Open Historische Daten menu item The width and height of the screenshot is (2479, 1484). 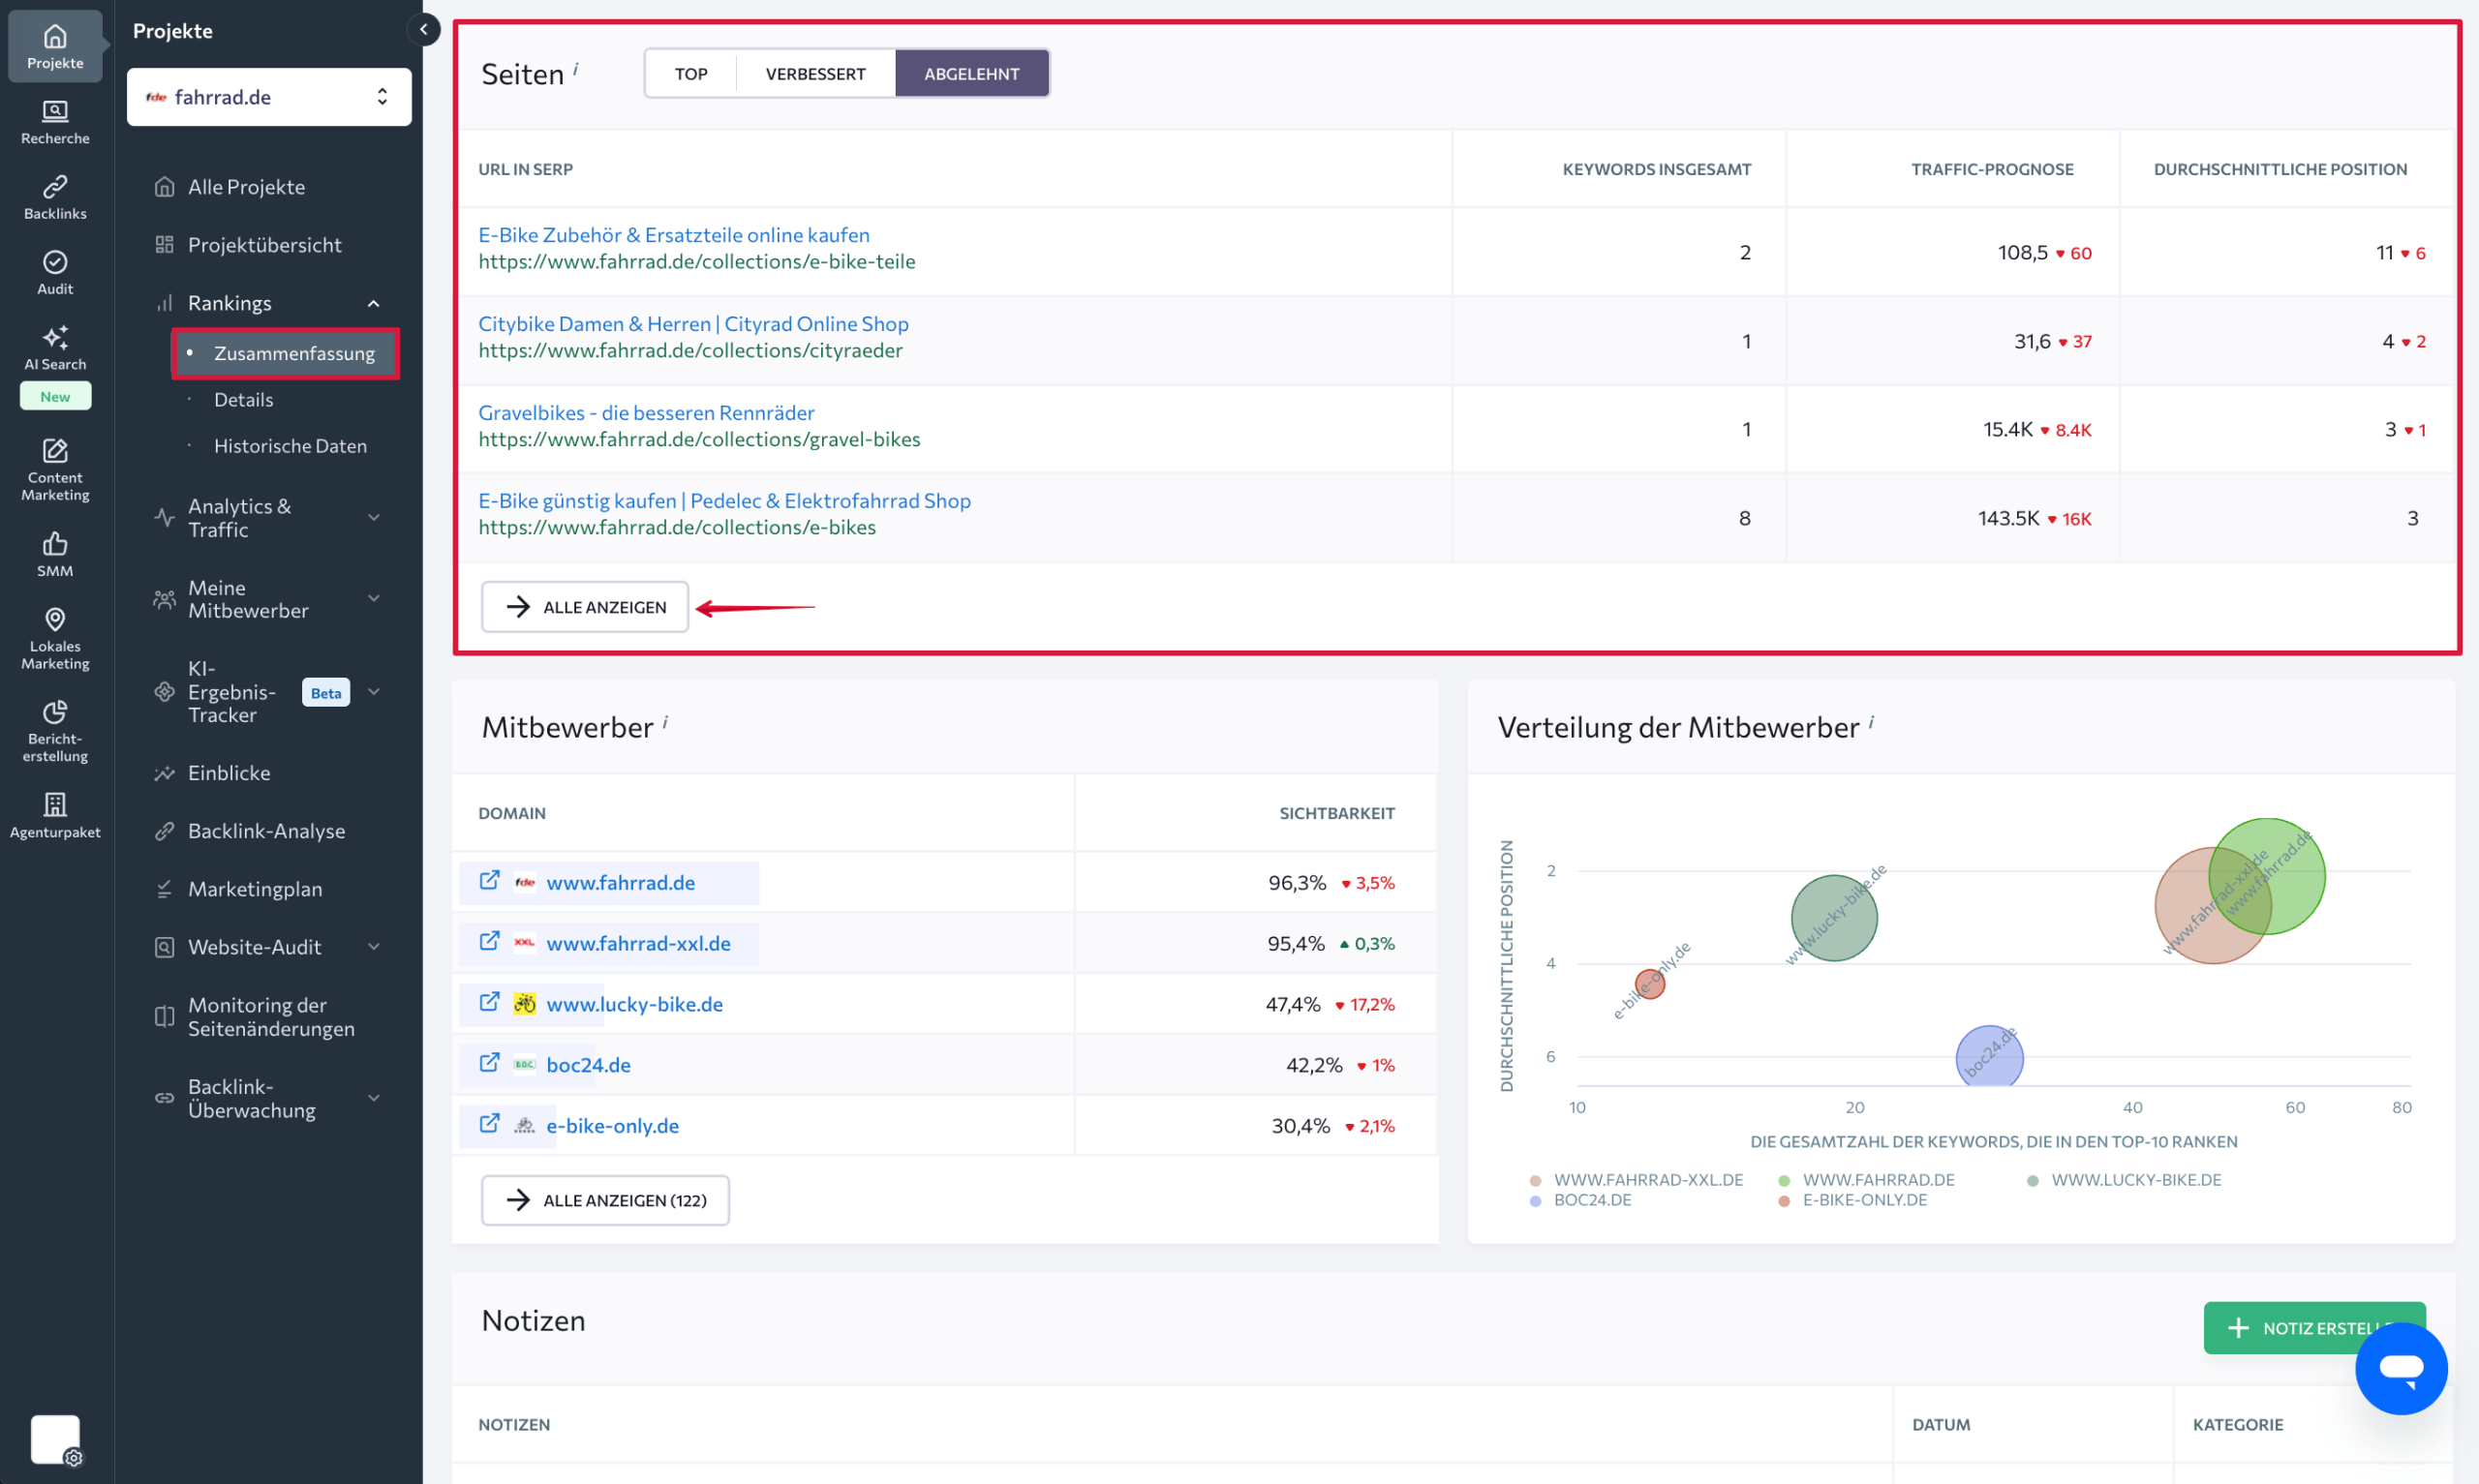(x=290, y=446)
